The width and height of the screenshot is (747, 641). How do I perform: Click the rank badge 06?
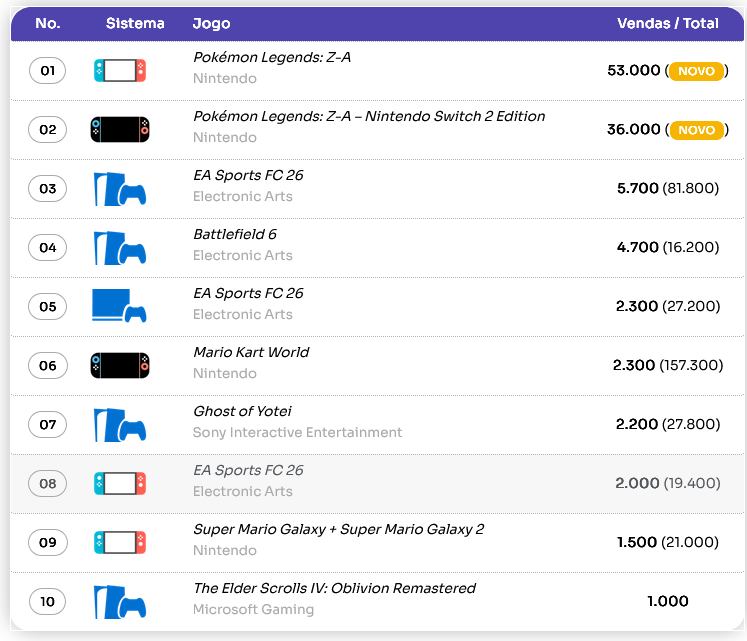click(x=48, y=366)
